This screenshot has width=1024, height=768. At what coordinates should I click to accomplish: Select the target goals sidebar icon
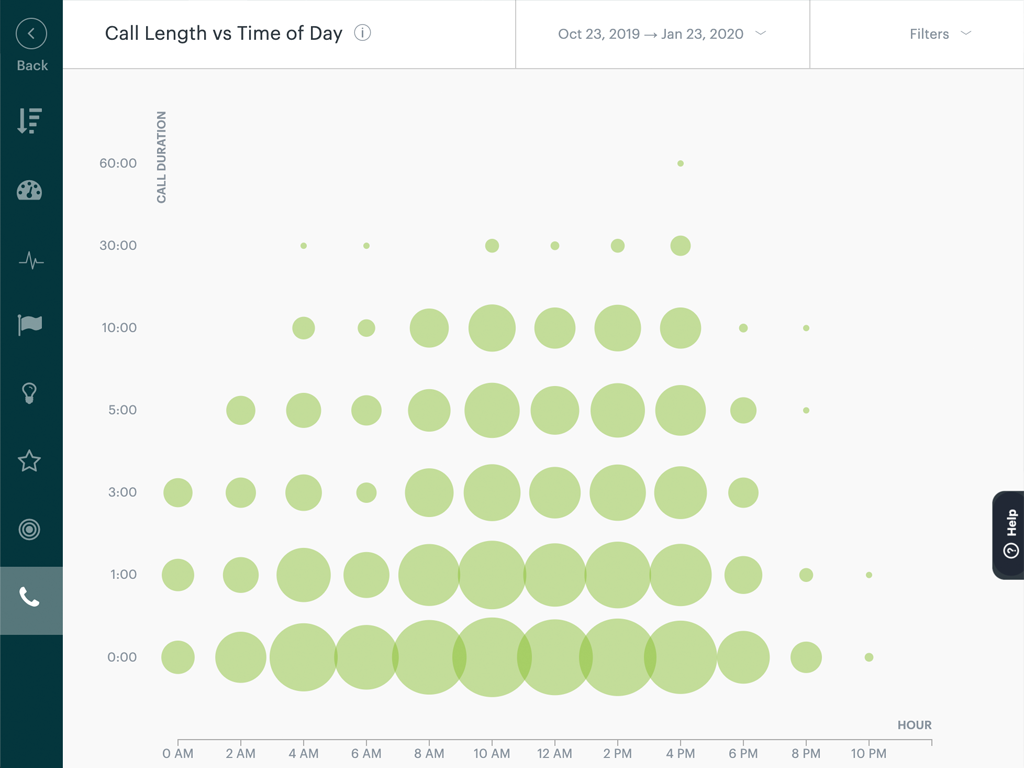pyautogui.click(x=30, y=529)
